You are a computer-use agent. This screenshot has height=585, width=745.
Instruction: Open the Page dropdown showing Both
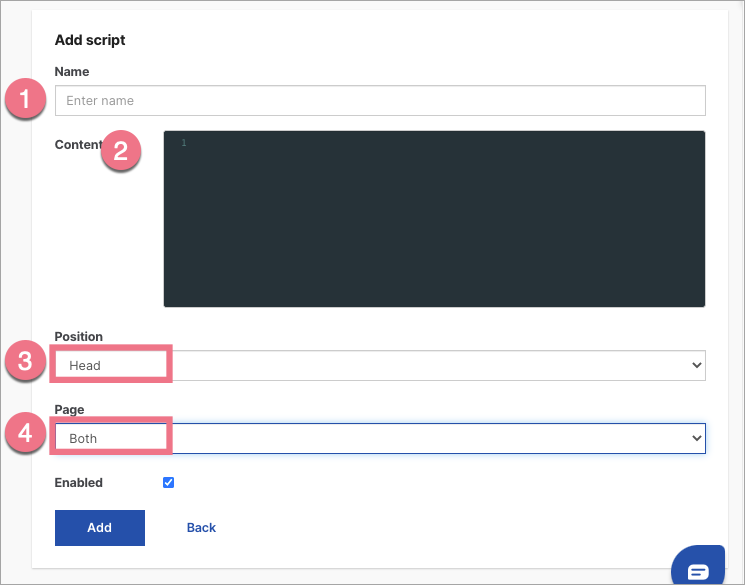380,438
